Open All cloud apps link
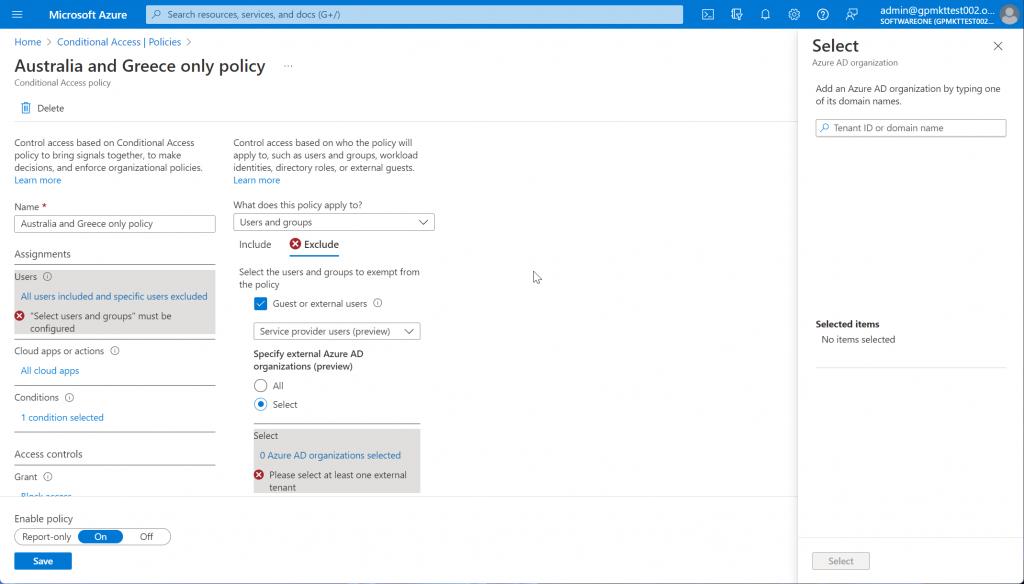 [x=50, y=370]
